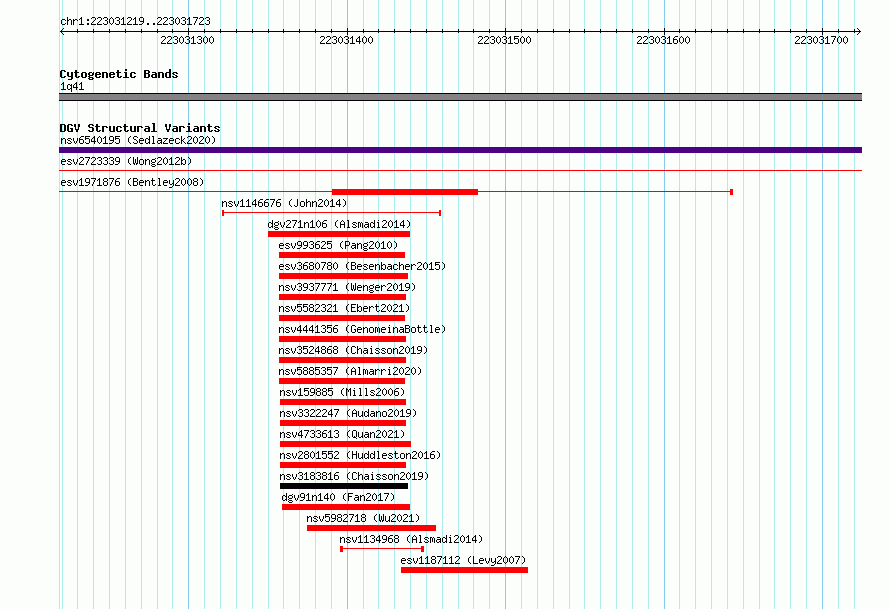The image size is (890, 609).
Task: Select the nsv3322247 red bar
Action: pos(343,423)
